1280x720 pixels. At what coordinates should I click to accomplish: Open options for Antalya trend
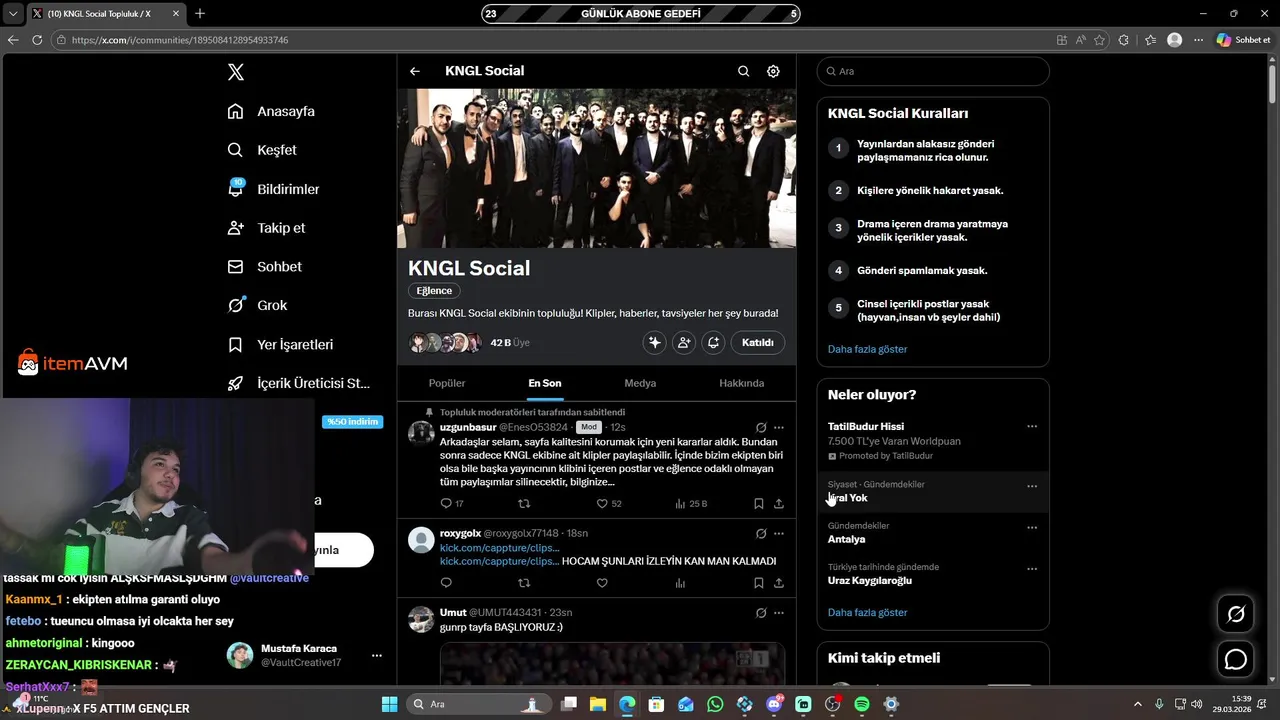[1032, 527]
